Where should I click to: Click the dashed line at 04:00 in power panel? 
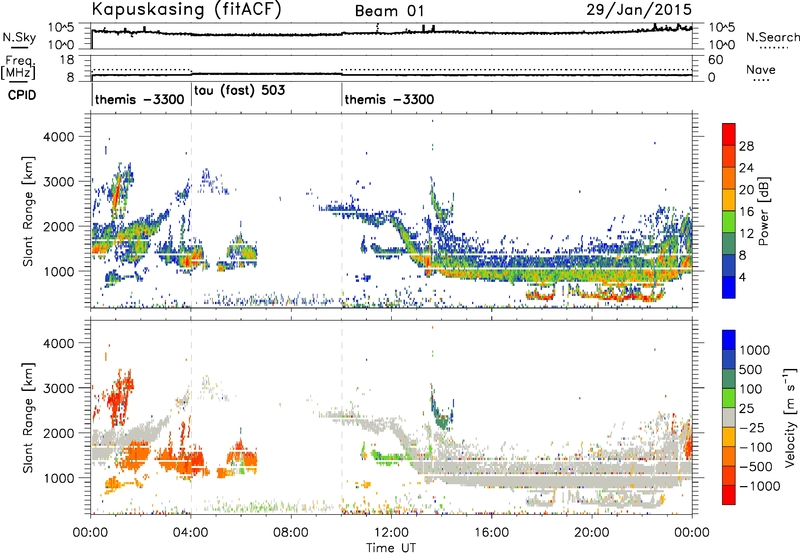pyautogui.click(x=191, y=211)
